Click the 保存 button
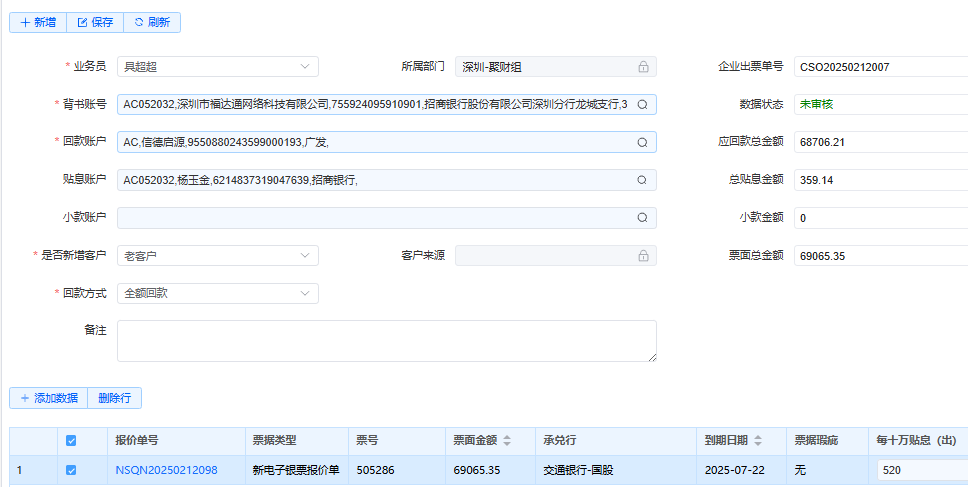This screenshot has height=487, width=968. point(95,22)
